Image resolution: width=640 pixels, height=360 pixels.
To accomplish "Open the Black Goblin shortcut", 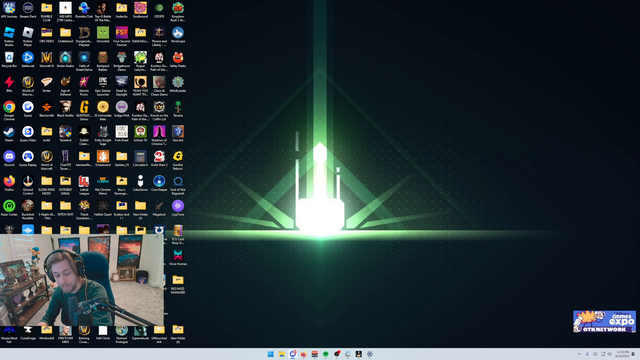I will tap(65, 109).
